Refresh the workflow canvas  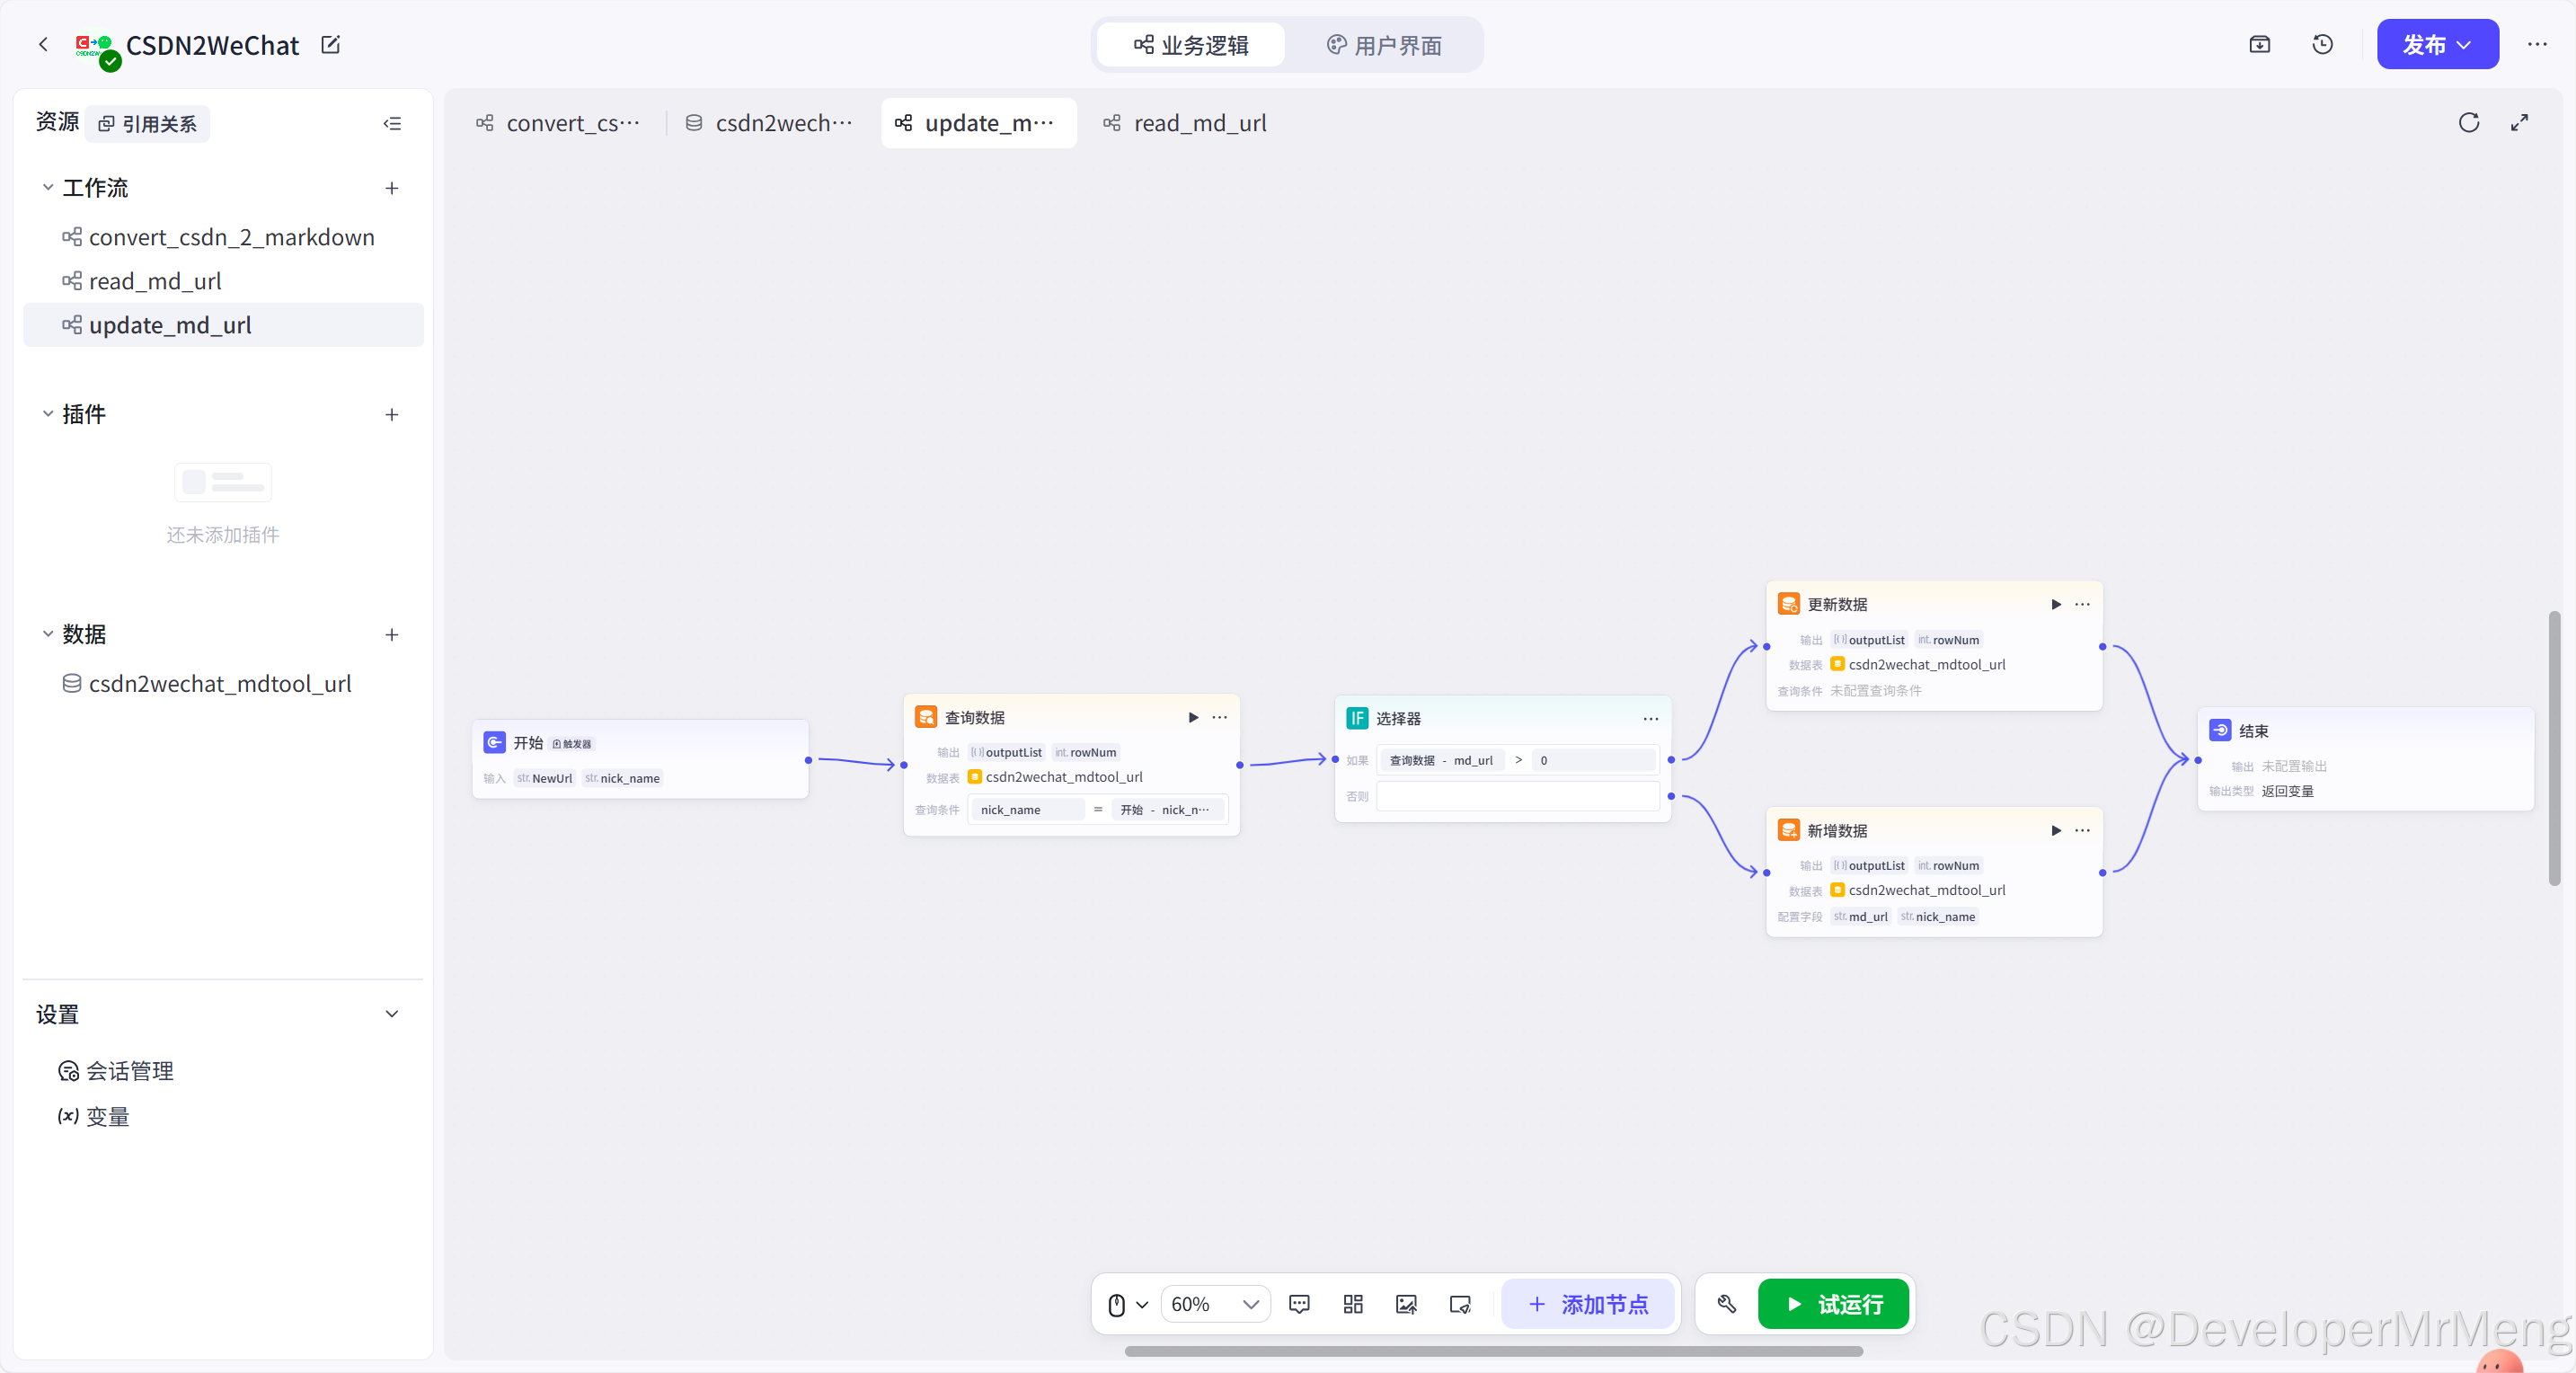pos(2468,122)
